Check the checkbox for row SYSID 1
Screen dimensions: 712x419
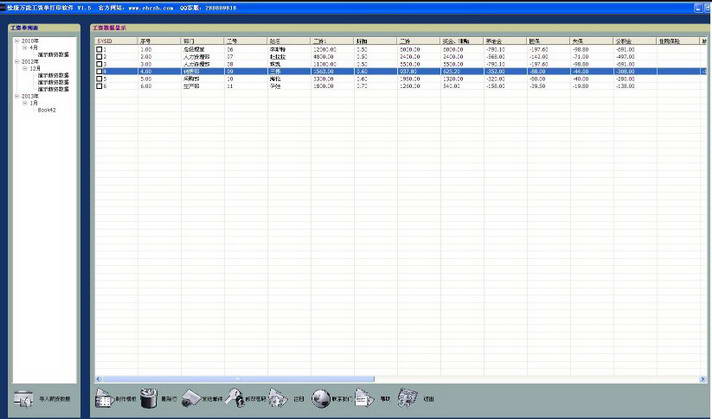coord(99,49)
